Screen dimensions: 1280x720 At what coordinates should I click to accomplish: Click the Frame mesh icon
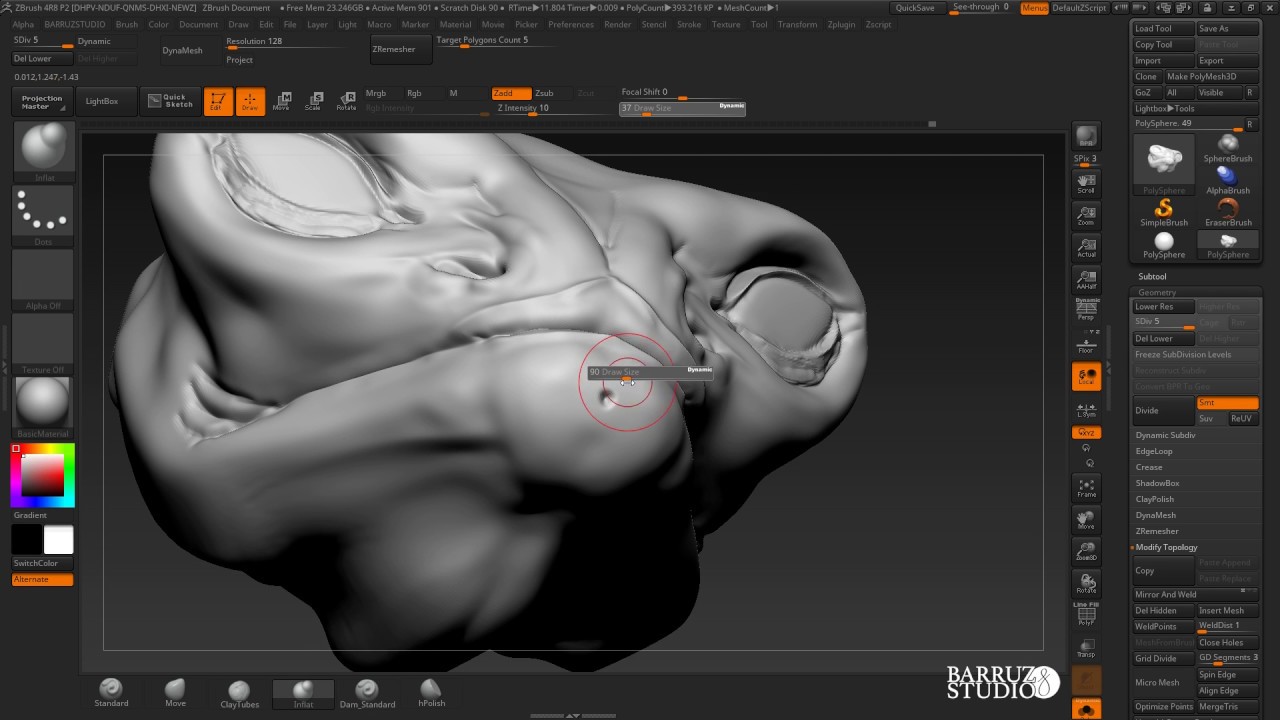coord(1086,488)
